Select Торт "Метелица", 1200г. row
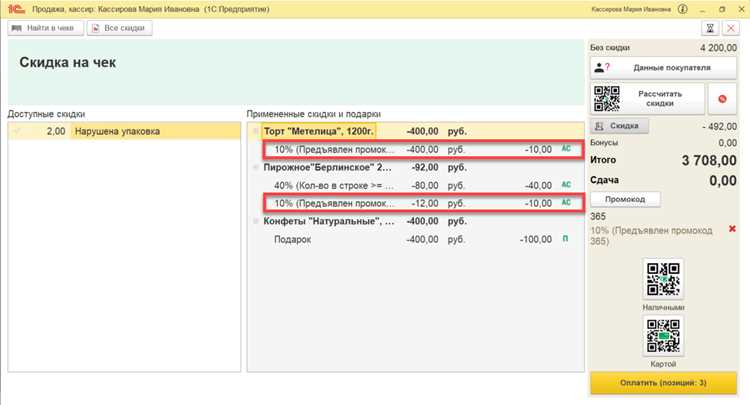 [x=416, y=131]
